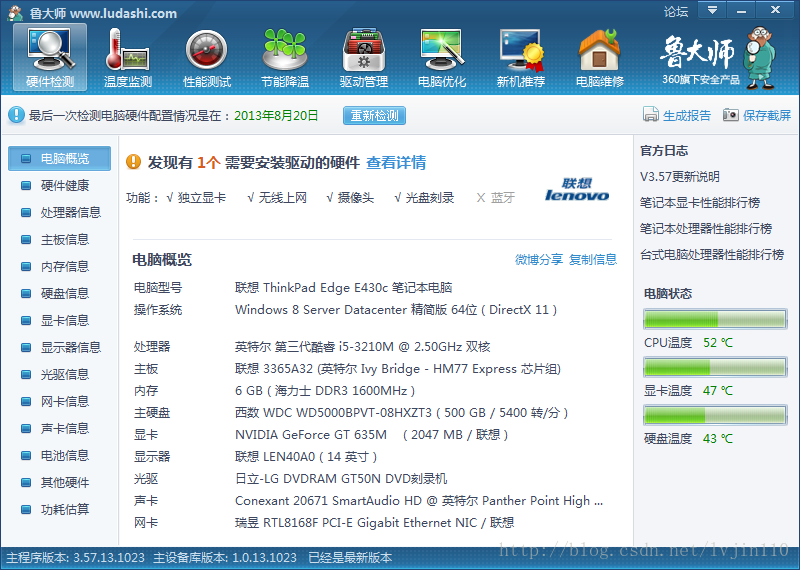Click 生成报告 generate report

pyautogui.click(x=677, y=115)
